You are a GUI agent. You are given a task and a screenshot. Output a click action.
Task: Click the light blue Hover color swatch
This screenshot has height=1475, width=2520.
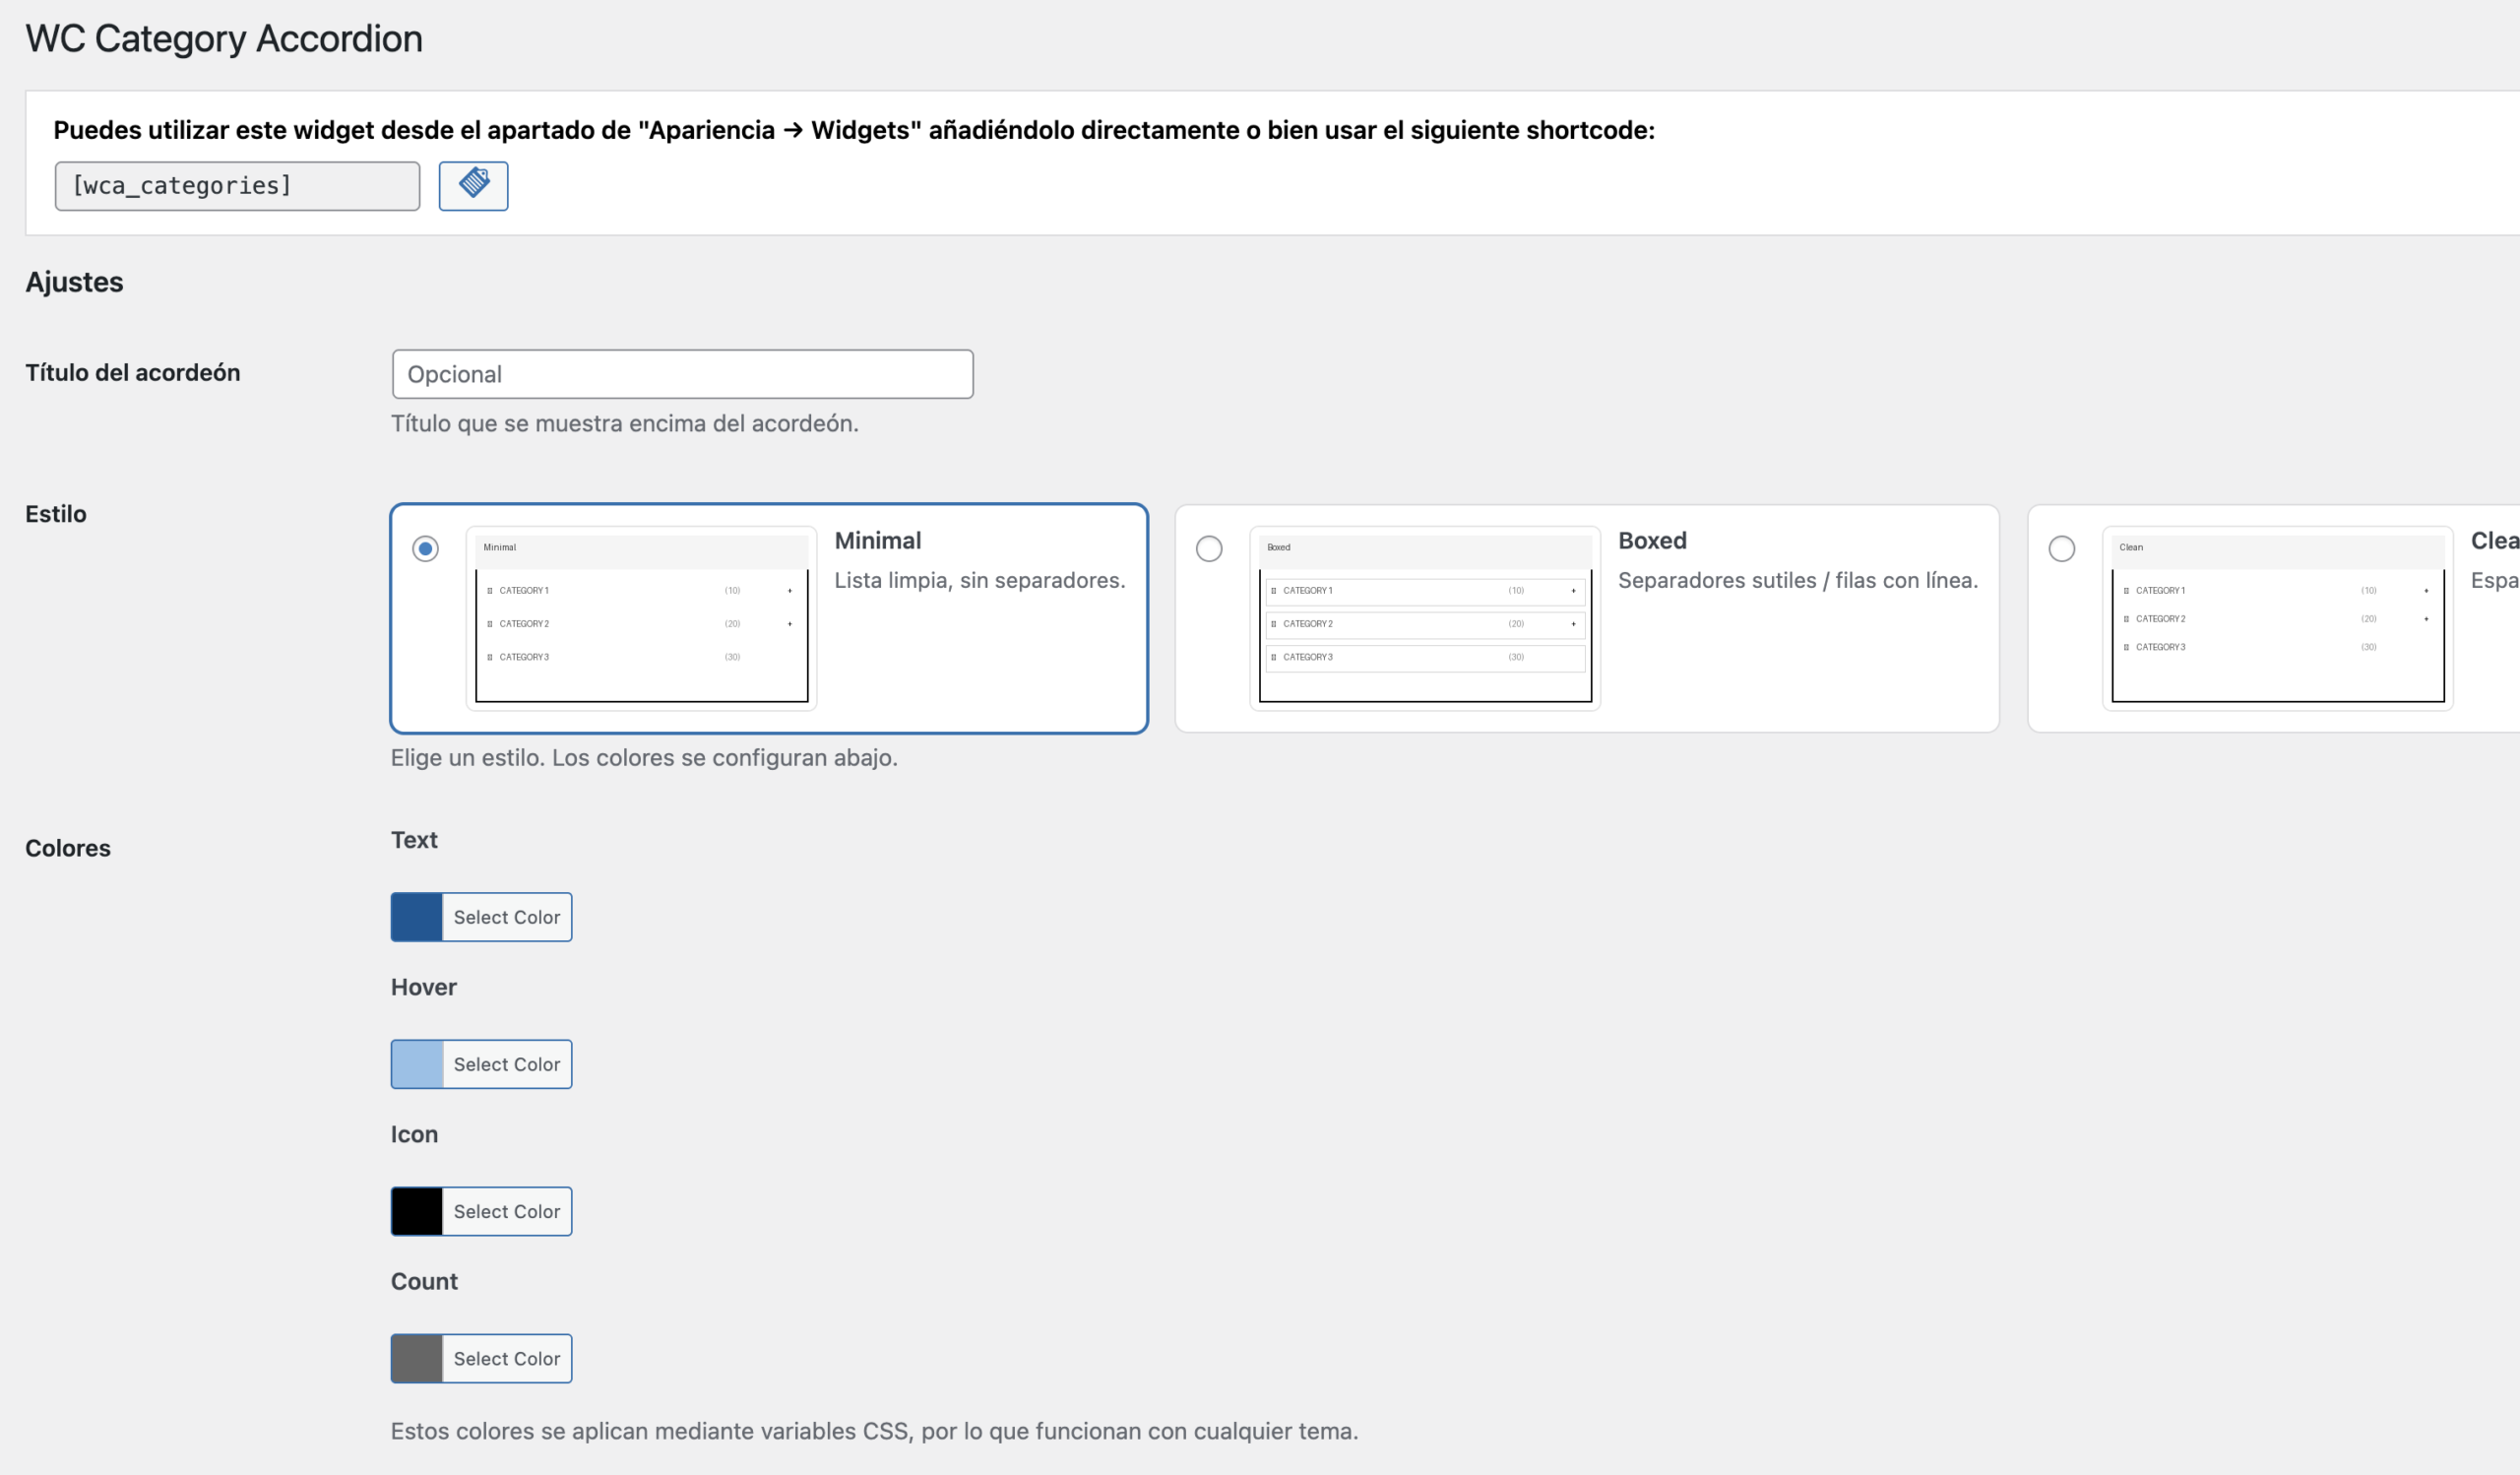[x=416, y=1063]
